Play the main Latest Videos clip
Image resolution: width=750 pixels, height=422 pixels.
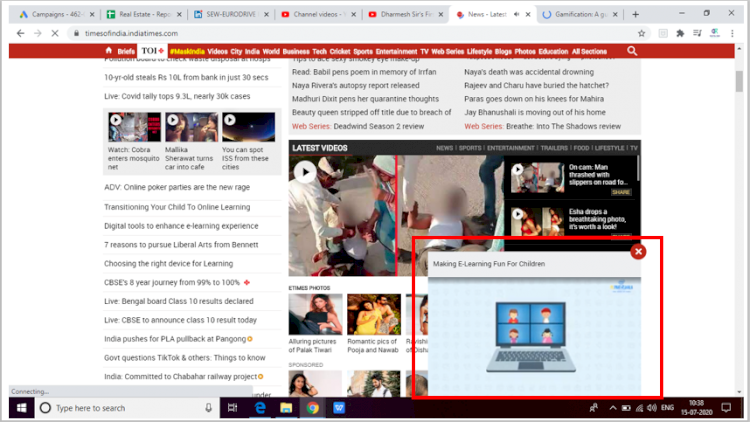point(306,172)
